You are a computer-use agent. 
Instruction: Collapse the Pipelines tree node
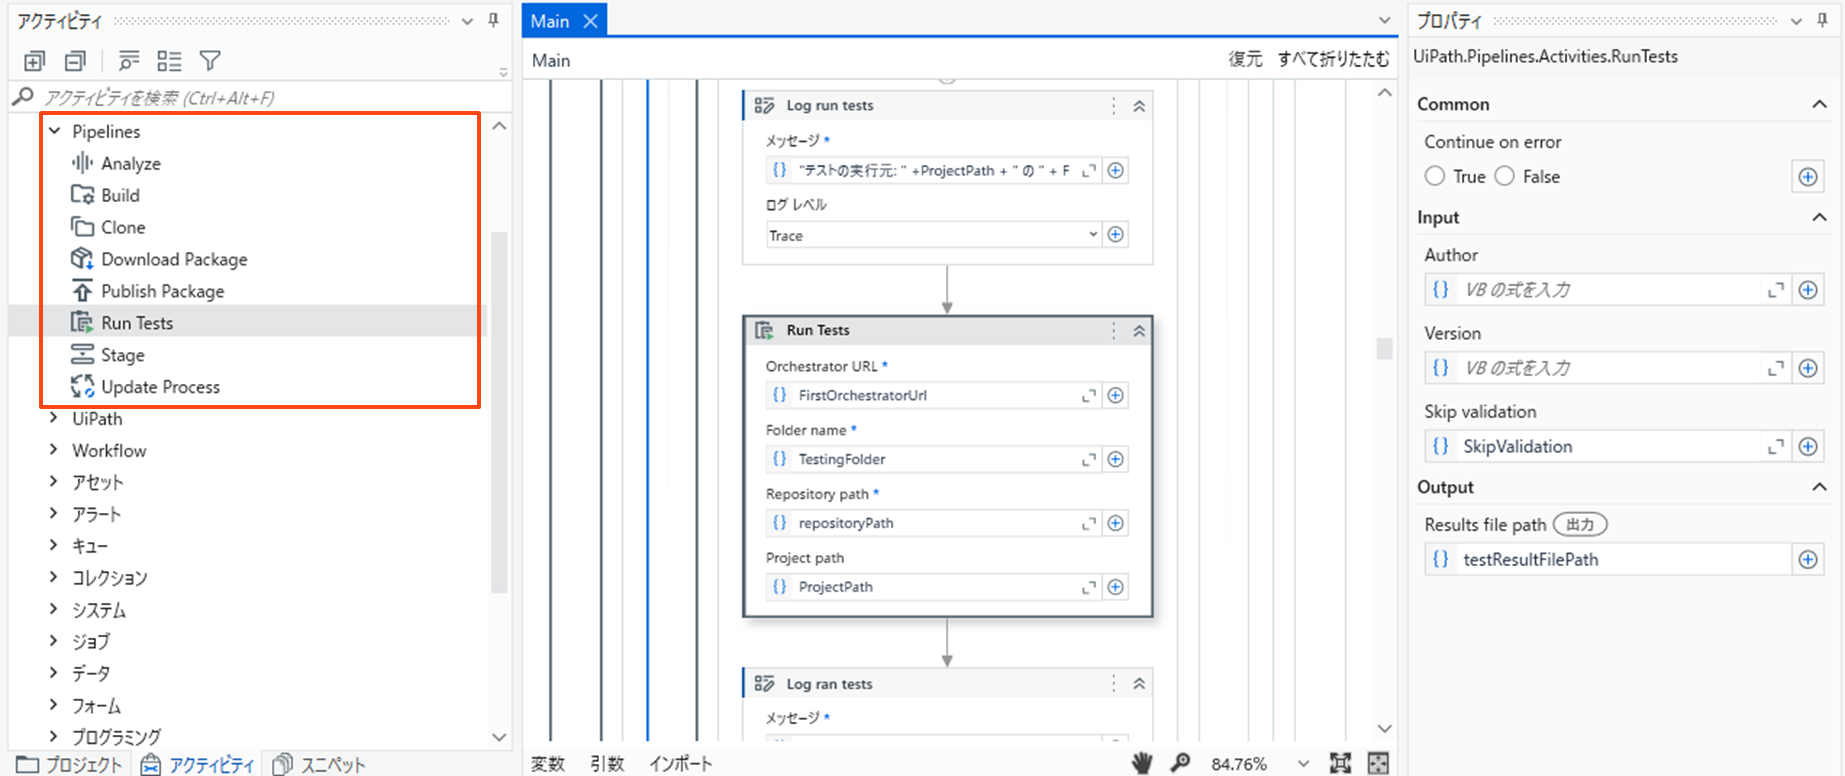click(55, 131)
